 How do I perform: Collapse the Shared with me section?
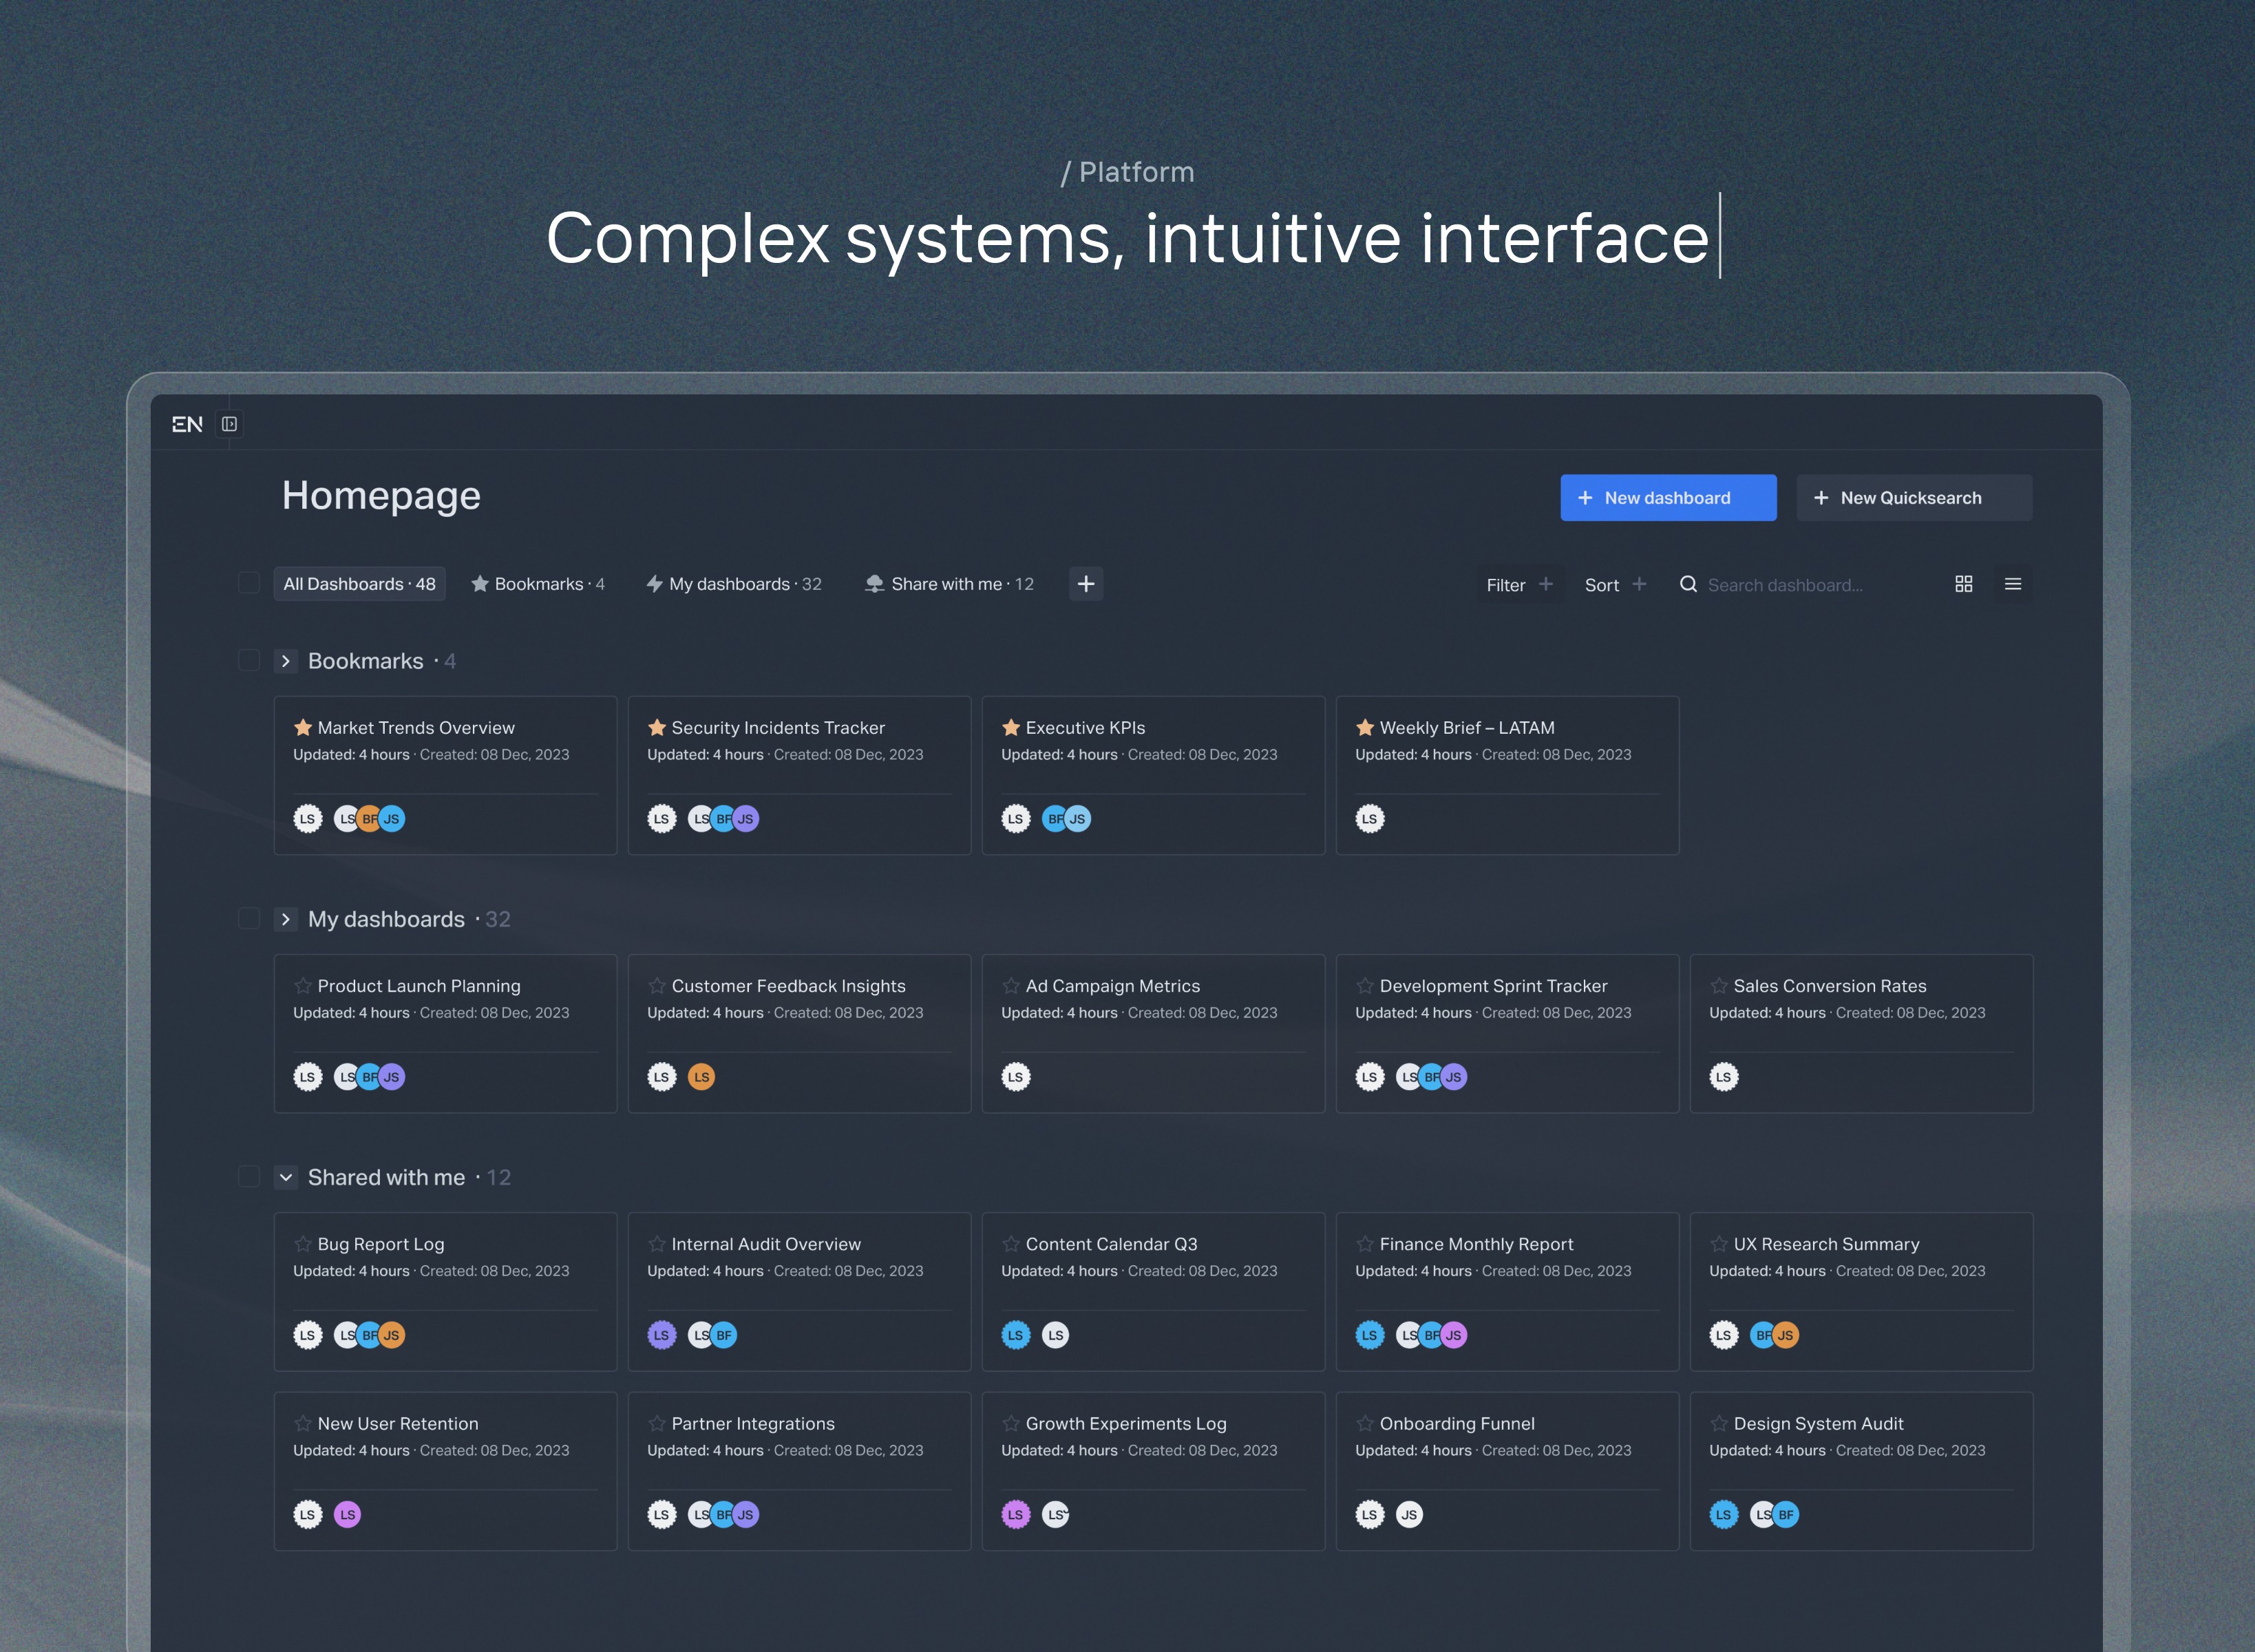(286, 1177)
